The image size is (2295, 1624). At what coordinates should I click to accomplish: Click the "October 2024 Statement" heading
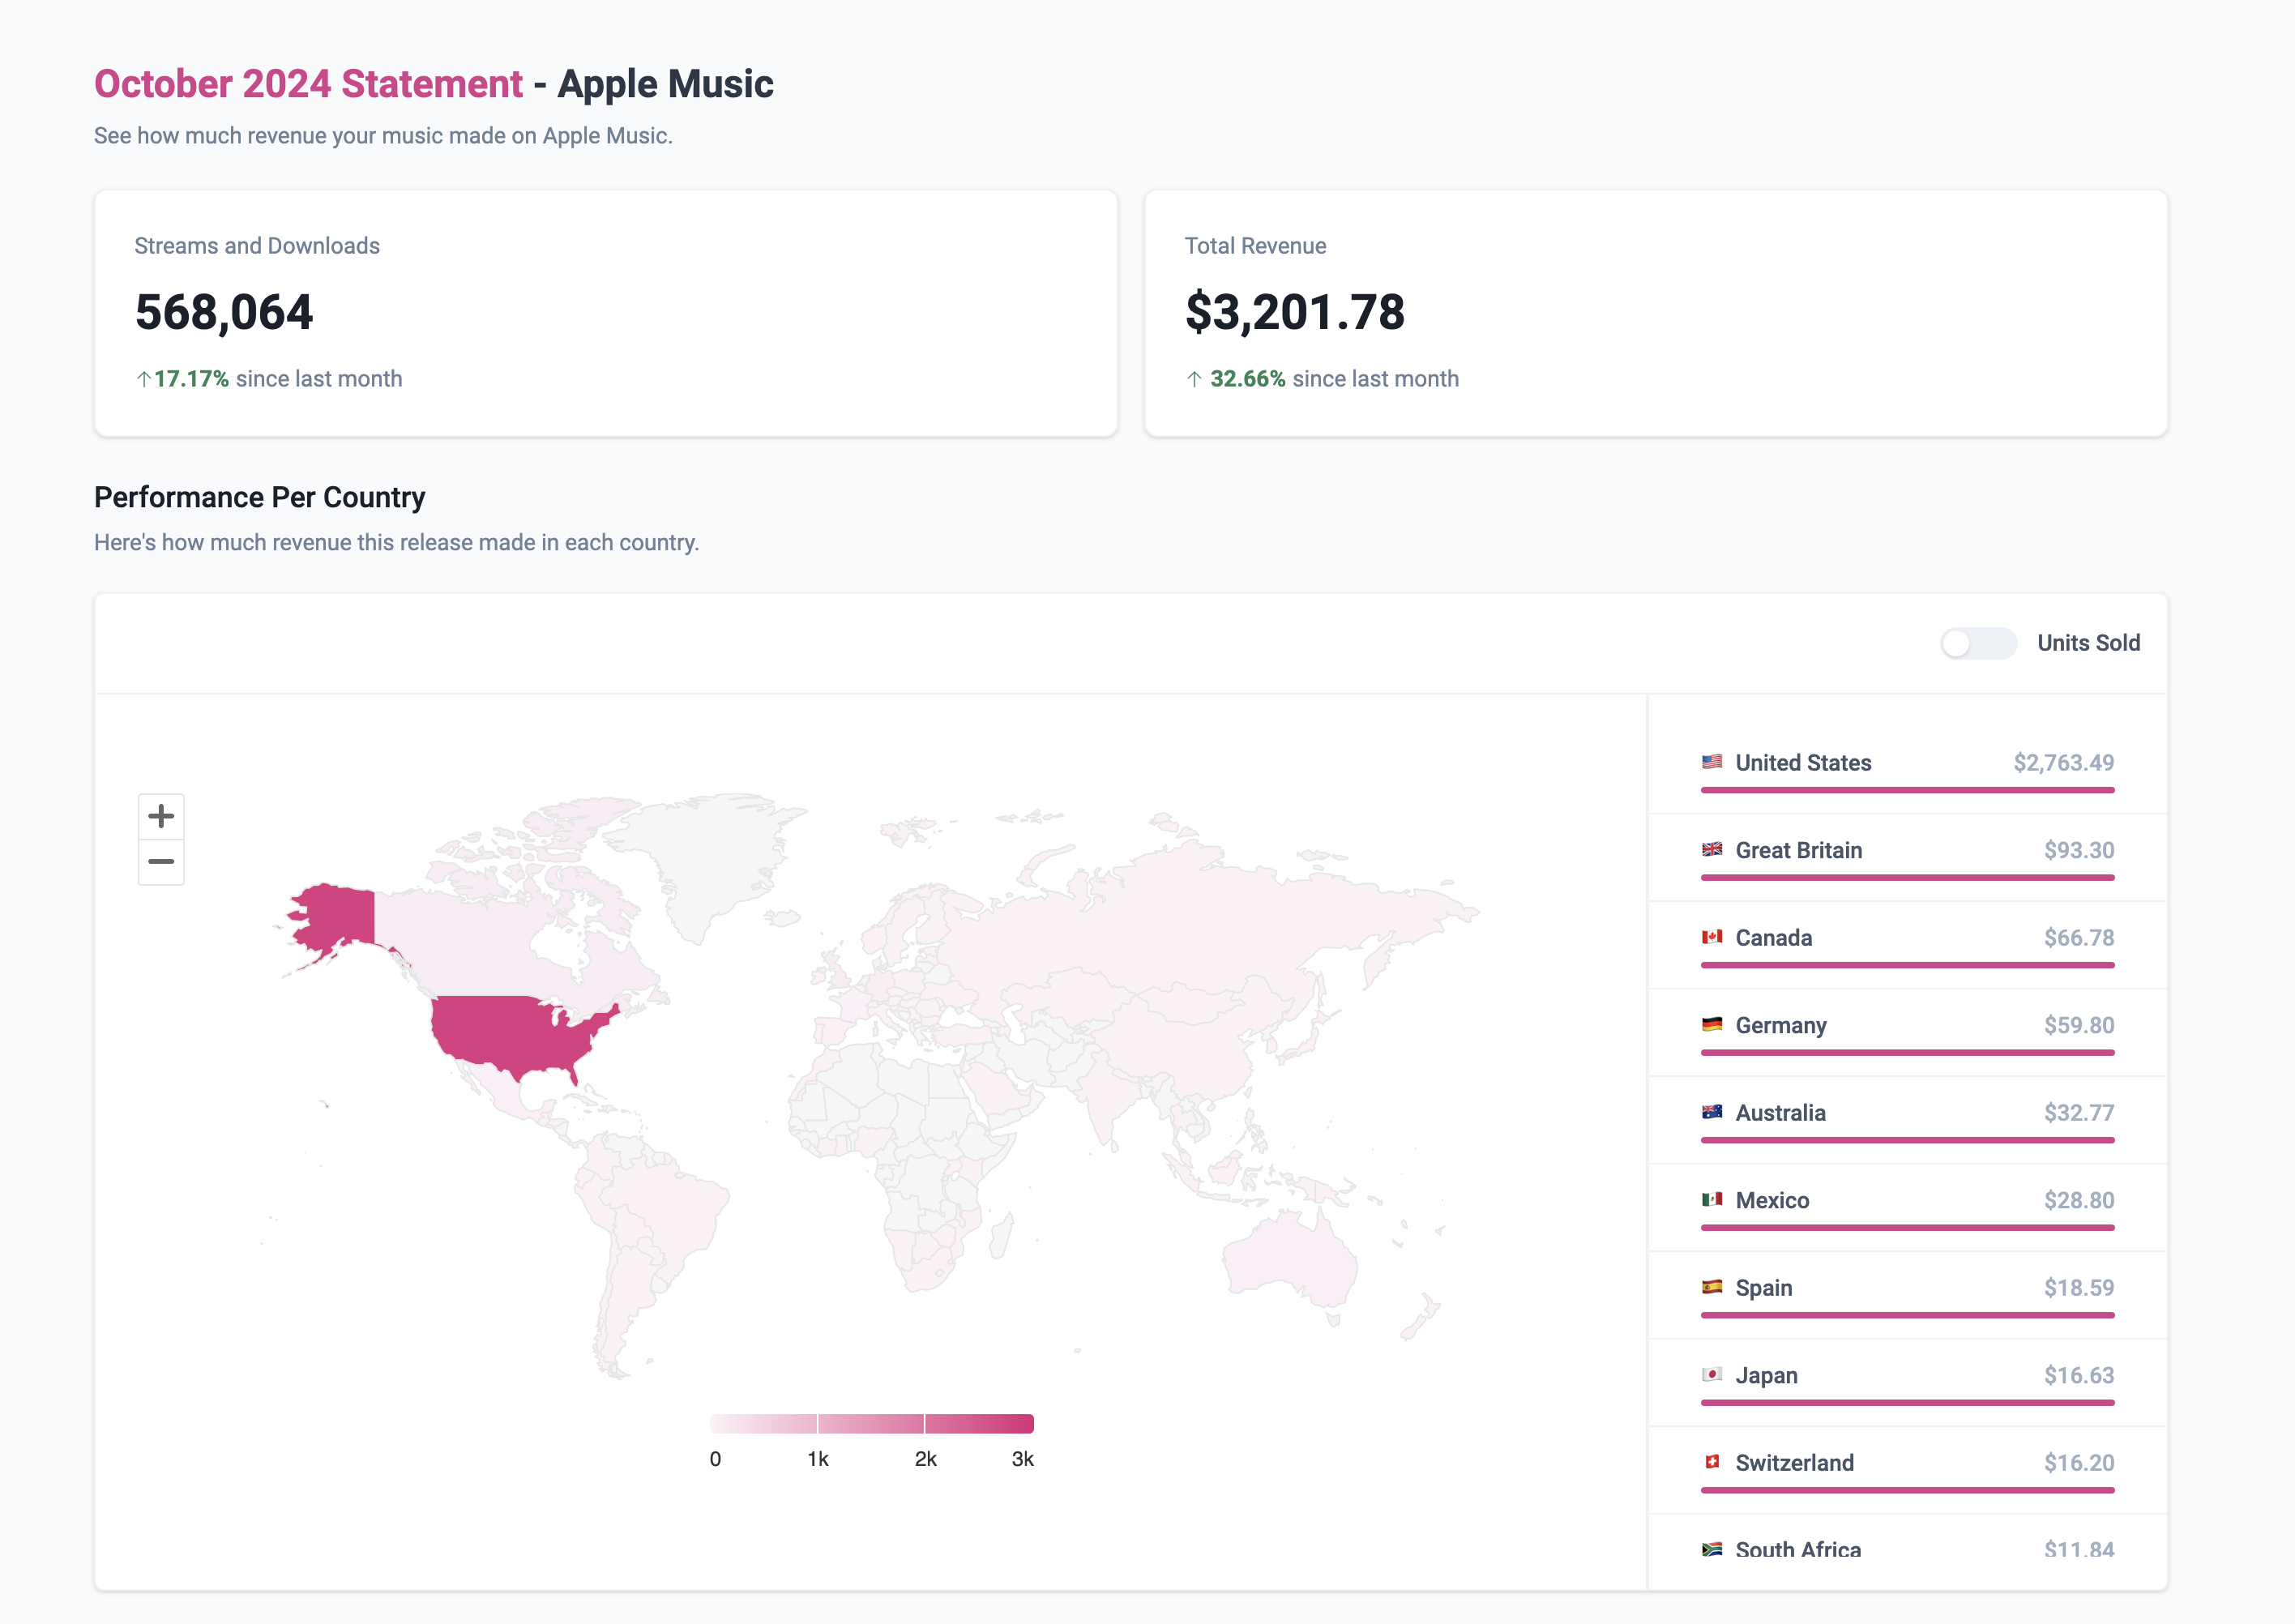[x=308, y=84]
